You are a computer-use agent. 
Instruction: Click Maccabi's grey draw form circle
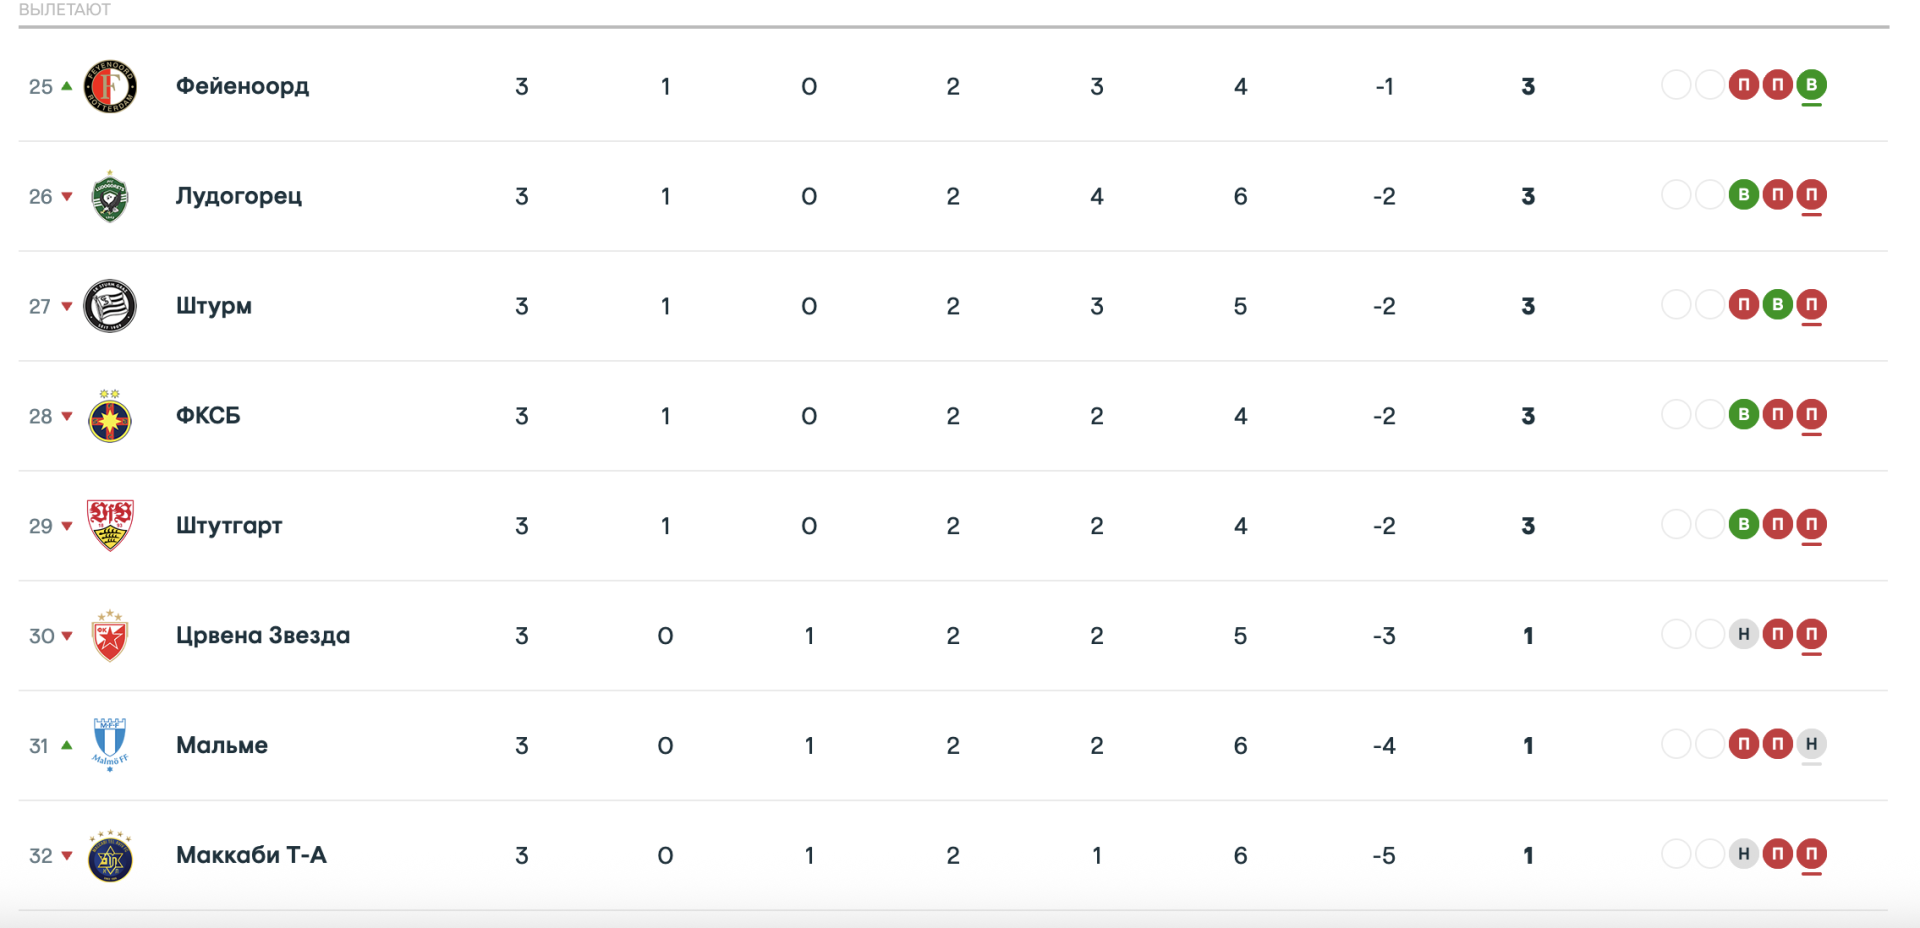coord(1744,854)
